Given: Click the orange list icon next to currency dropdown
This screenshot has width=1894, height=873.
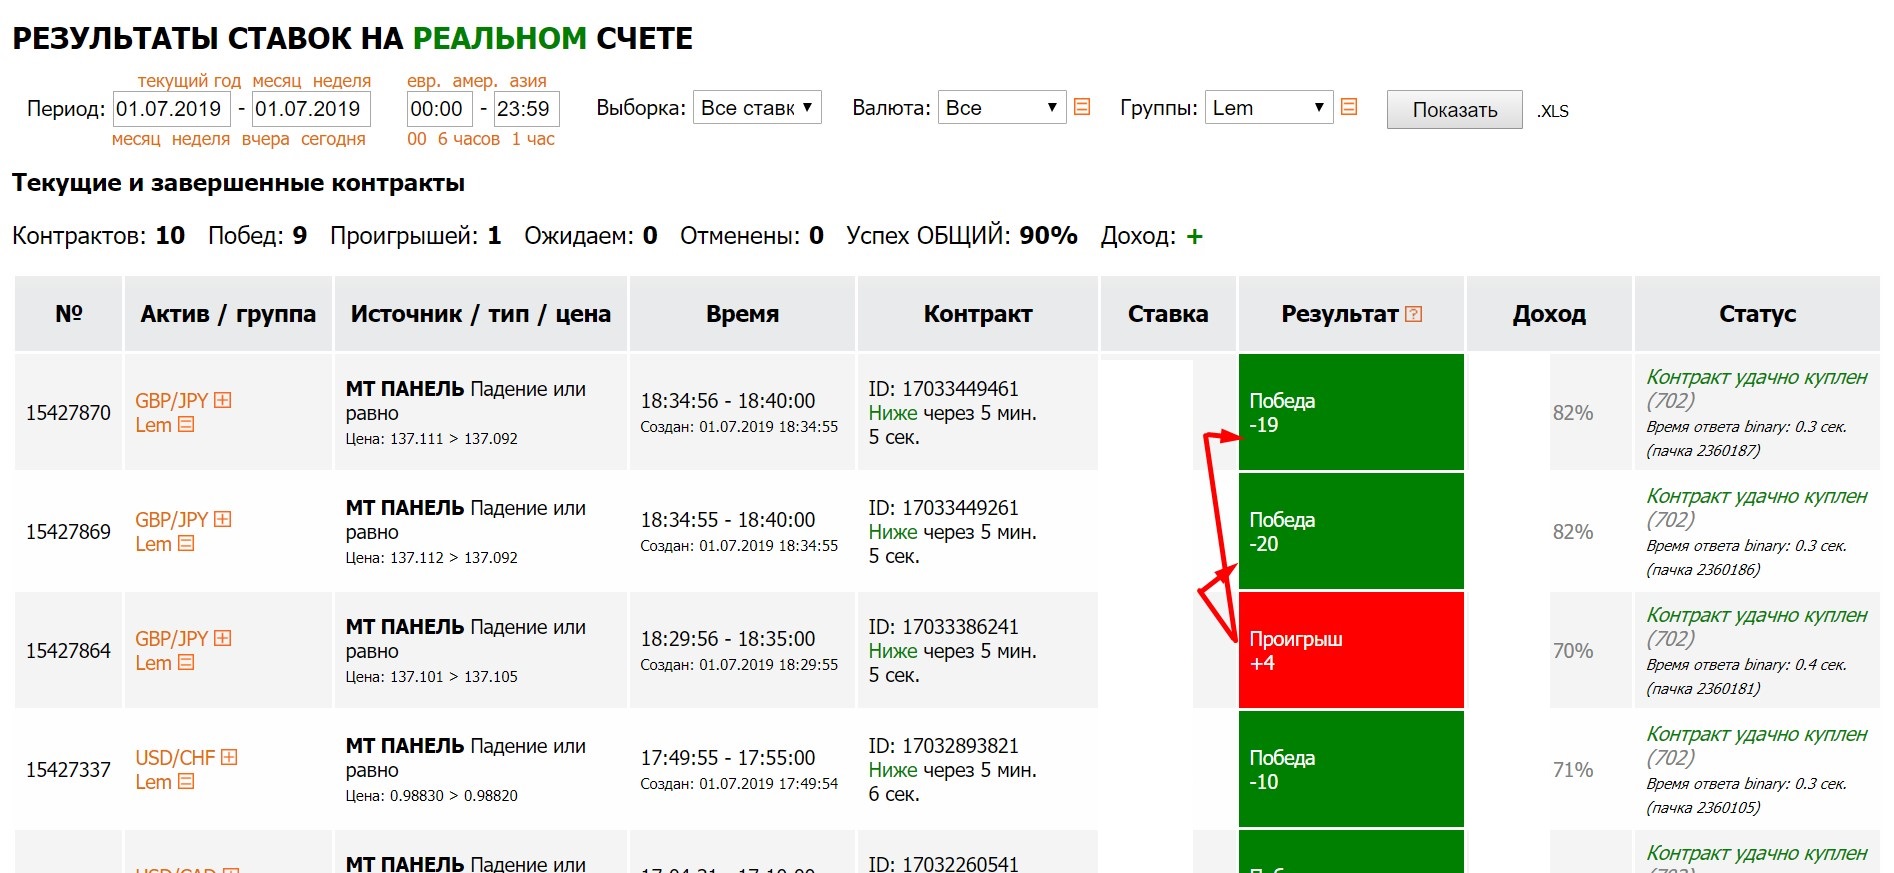Looking at the screenshot, I should click(x=1082, y=107).
